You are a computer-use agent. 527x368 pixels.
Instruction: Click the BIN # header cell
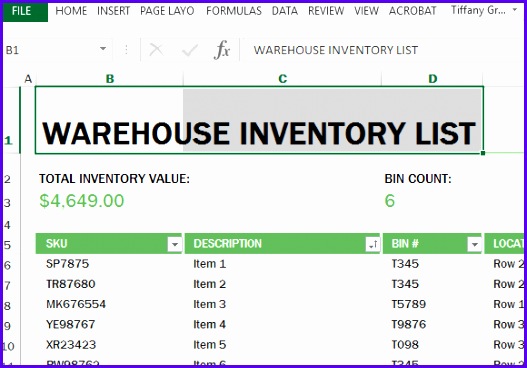tap(432, 244)
